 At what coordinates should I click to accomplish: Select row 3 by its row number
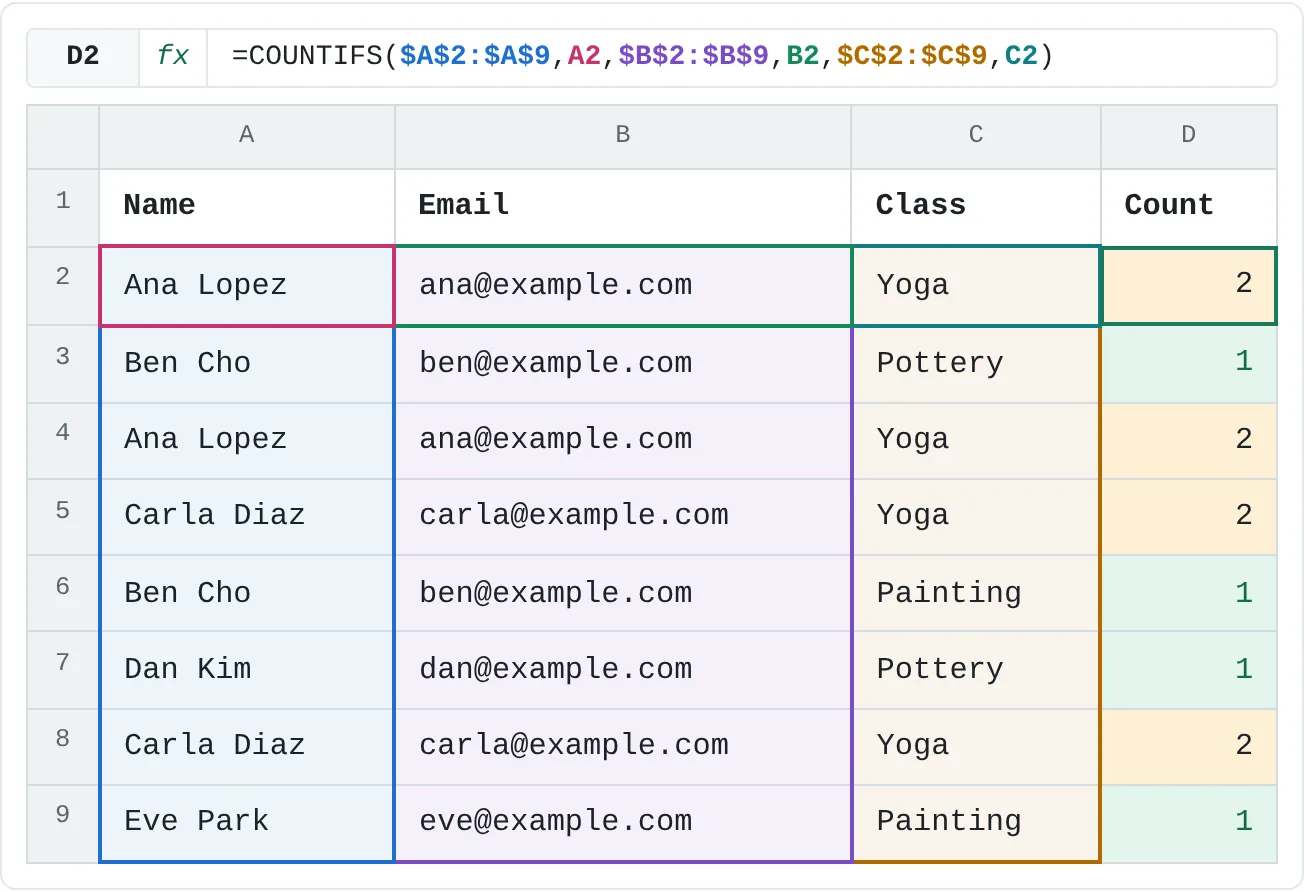pyautogui.click(x=63, y=363)
